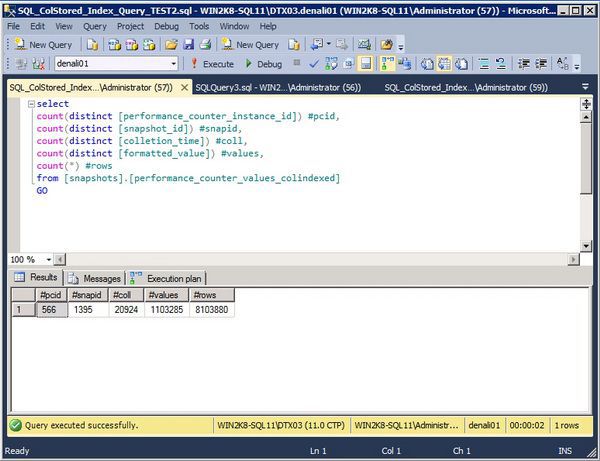Open an Analysis Services DMX Query
The height and width of the screenshot is (461, 600).
coord(132,45)
